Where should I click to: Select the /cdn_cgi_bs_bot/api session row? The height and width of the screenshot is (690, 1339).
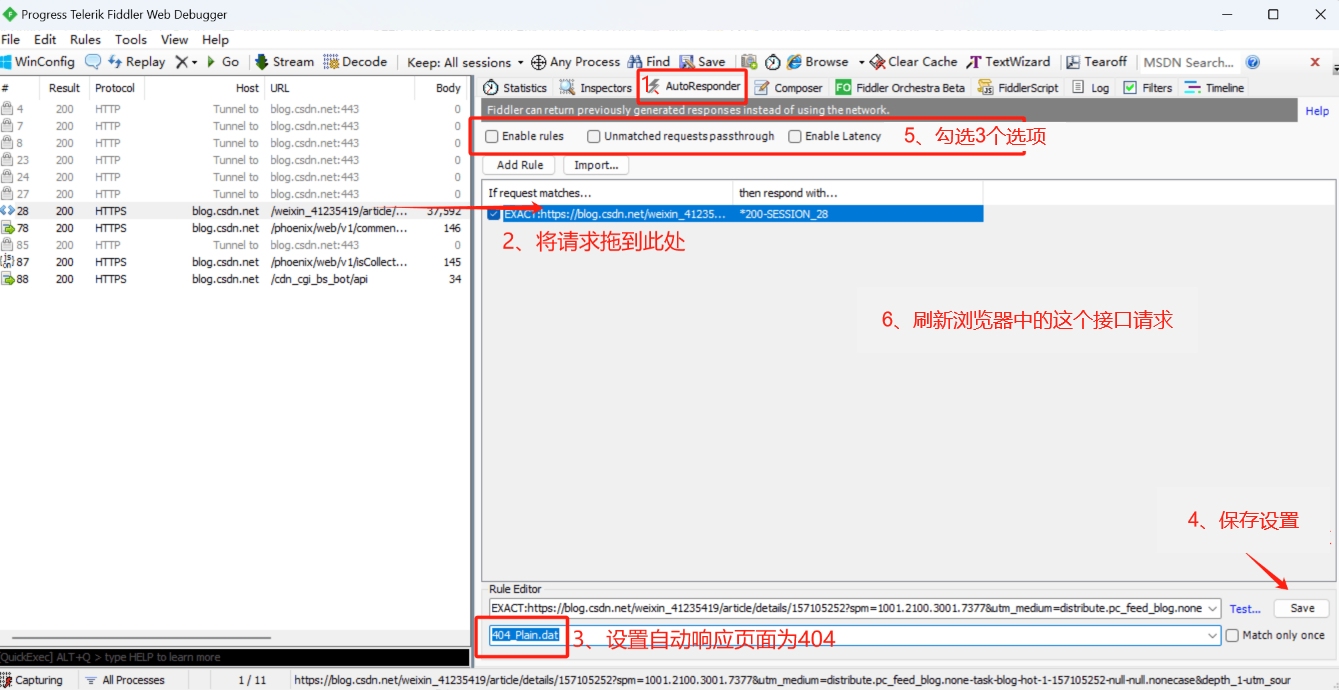[x=234, y=279]
